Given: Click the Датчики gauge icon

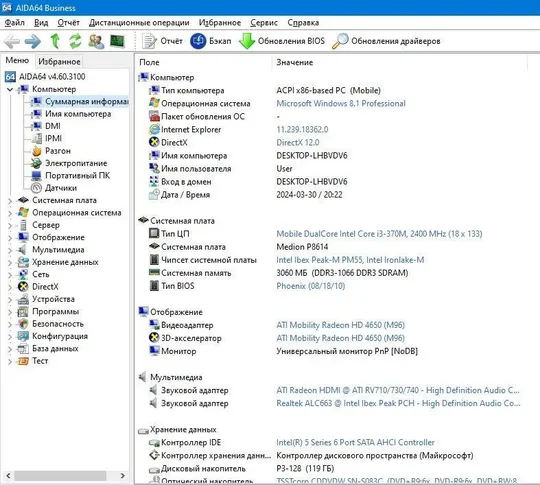Looking at the screenshot, I should [x=36, y=188].
